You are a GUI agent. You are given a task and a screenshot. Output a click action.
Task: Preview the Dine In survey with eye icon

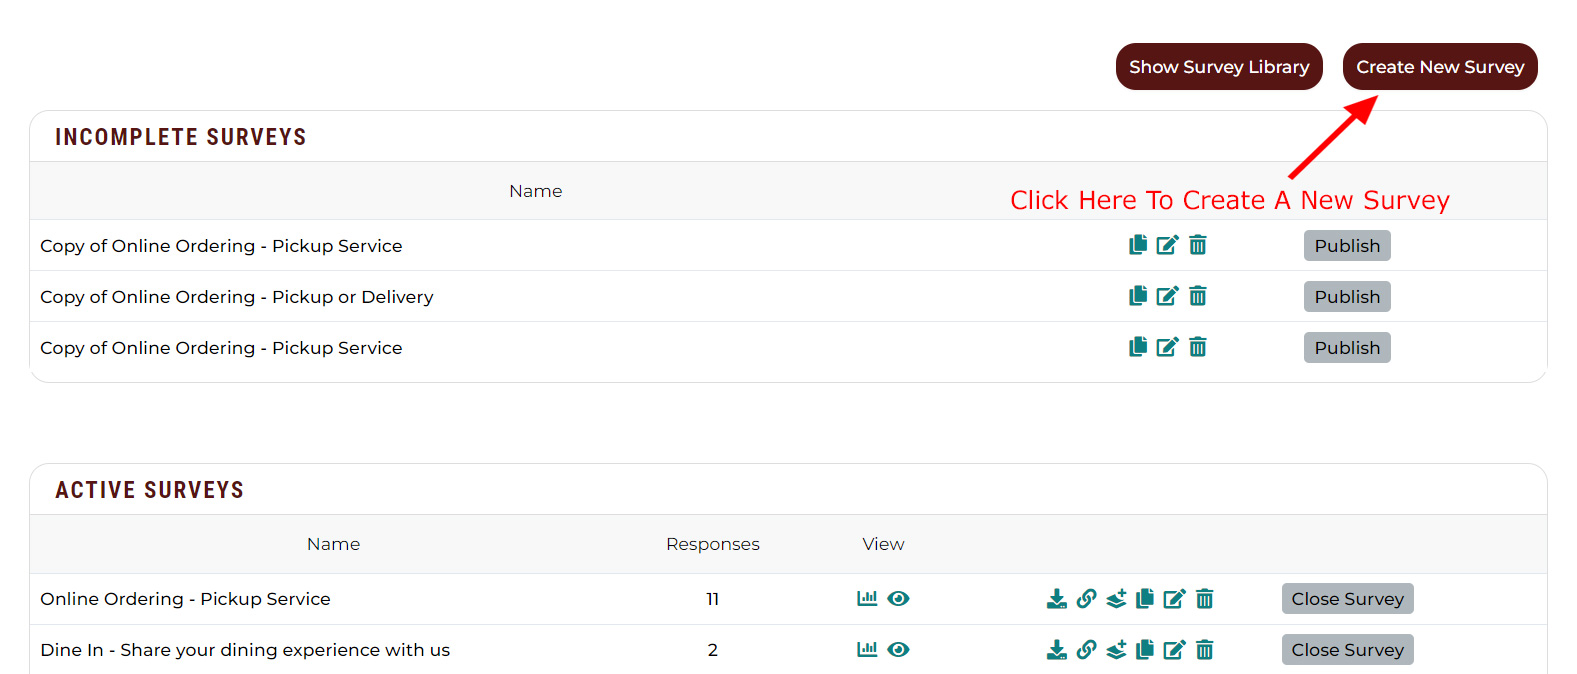click(x=898, y=649)
